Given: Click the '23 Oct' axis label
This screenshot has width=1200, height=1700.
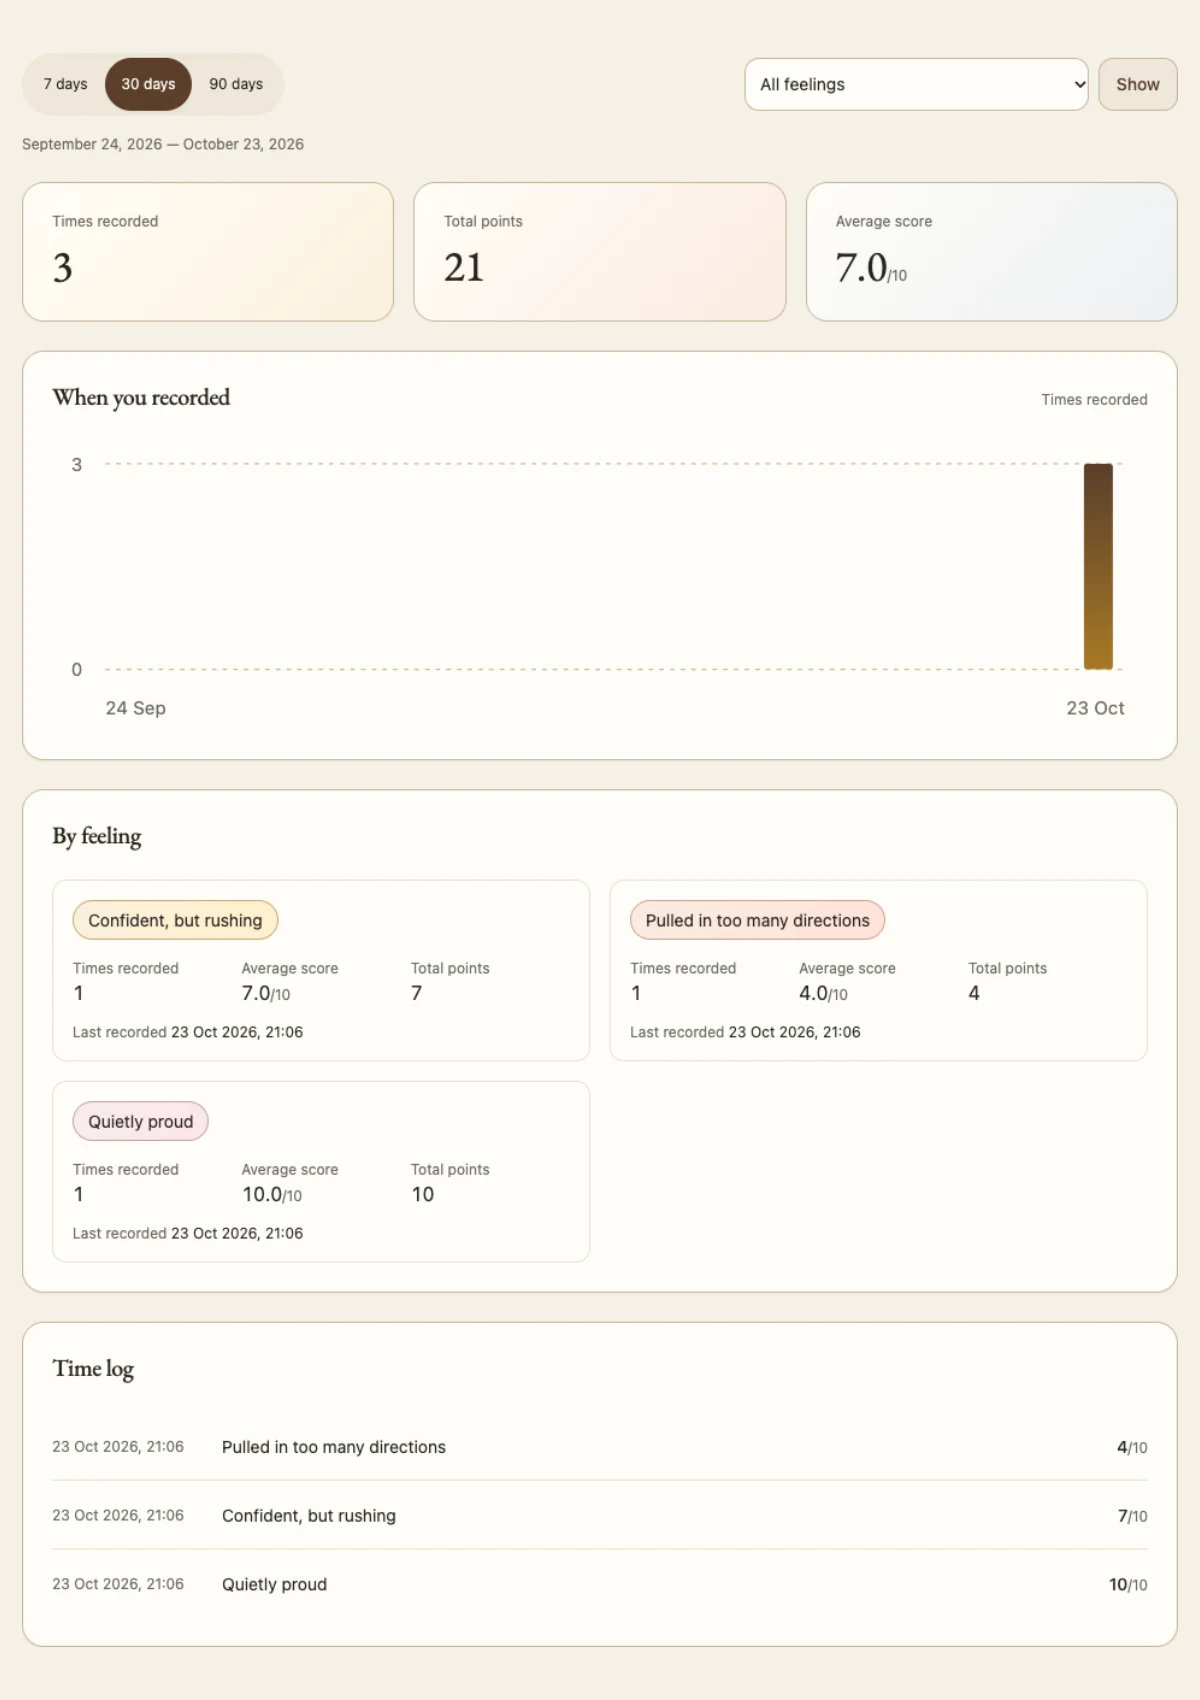Looking at the screenshot, I should (x=1095, y=708).
